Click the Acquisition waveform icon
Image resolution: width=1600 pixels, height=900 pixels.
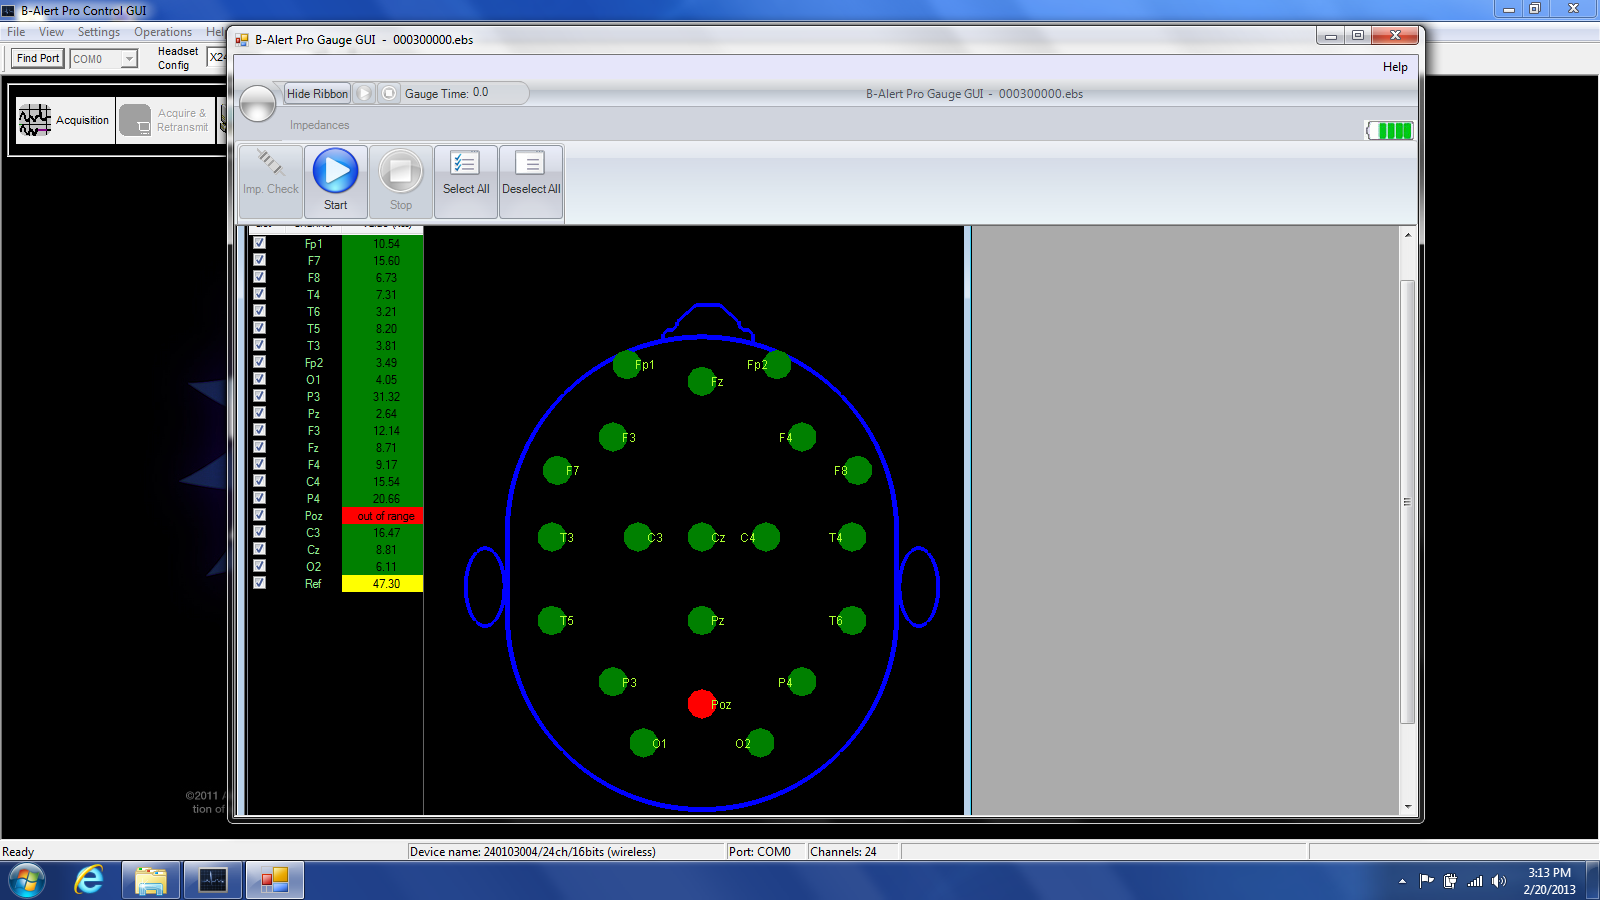click(x=35, y=120)
